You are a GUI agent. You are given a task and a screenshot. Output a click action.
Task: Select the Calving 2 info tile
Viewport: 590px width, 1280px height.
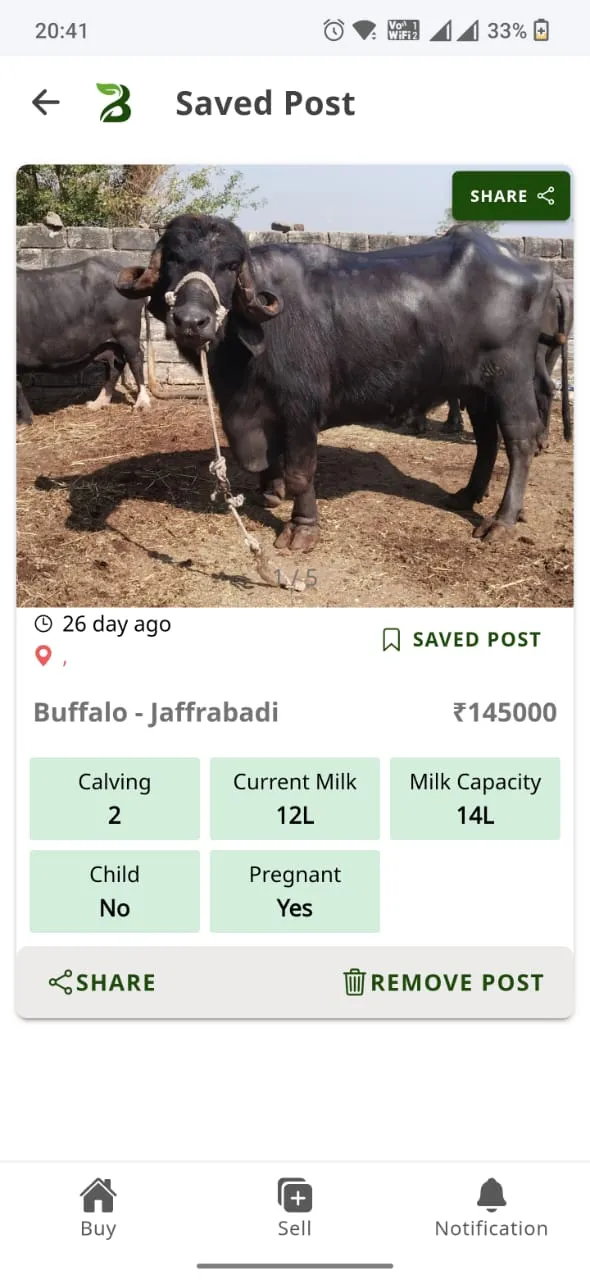coord(115,798)
